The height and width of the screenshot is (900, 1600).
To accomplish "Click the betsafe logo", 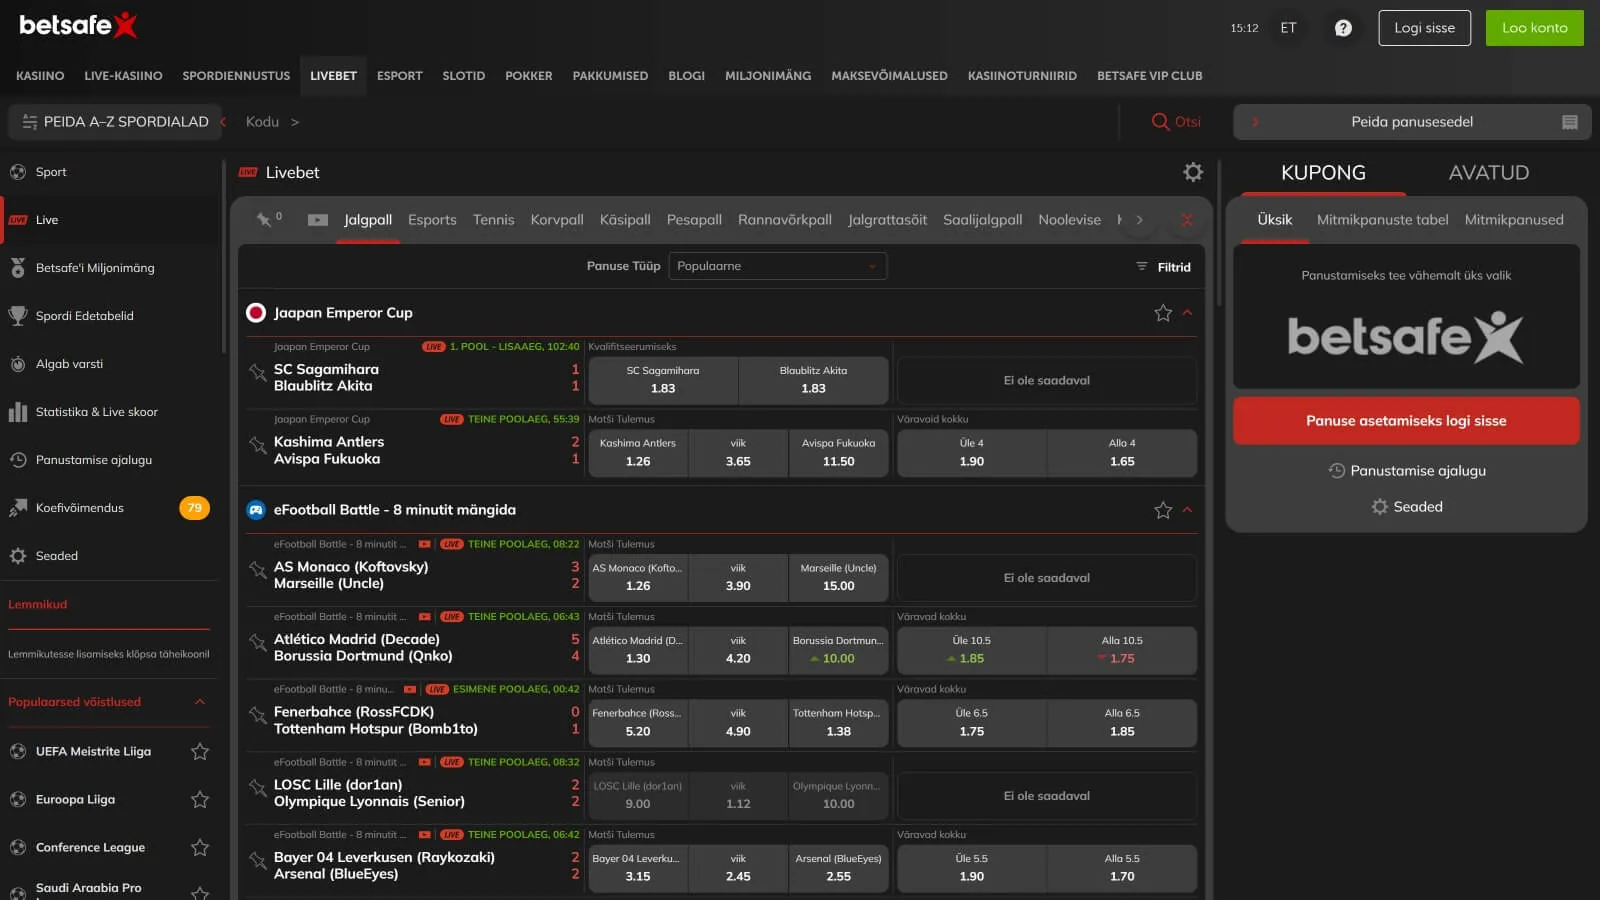I will (x=78, y=25).
